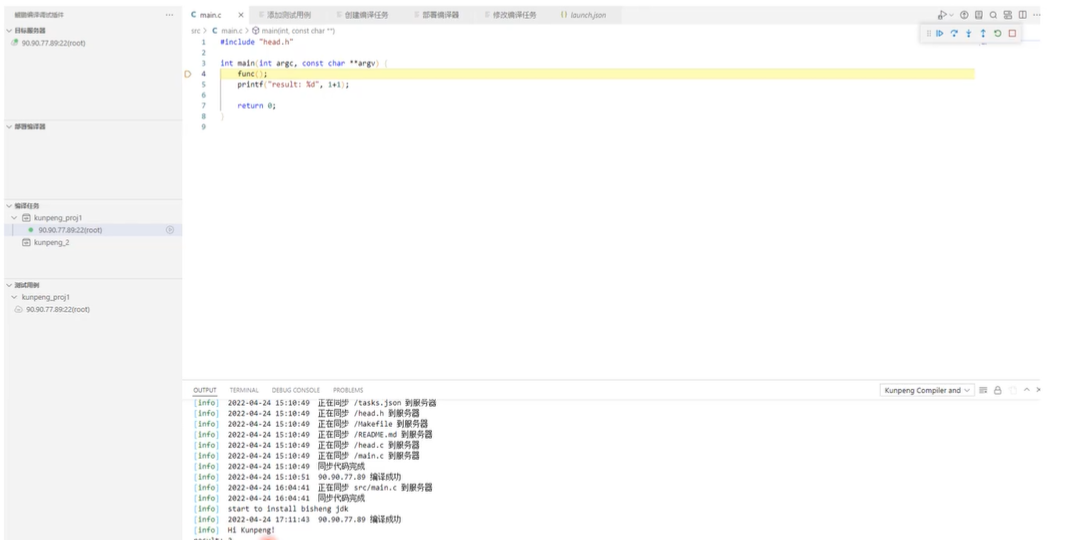Click the book icon in editor toolbar

978,14
